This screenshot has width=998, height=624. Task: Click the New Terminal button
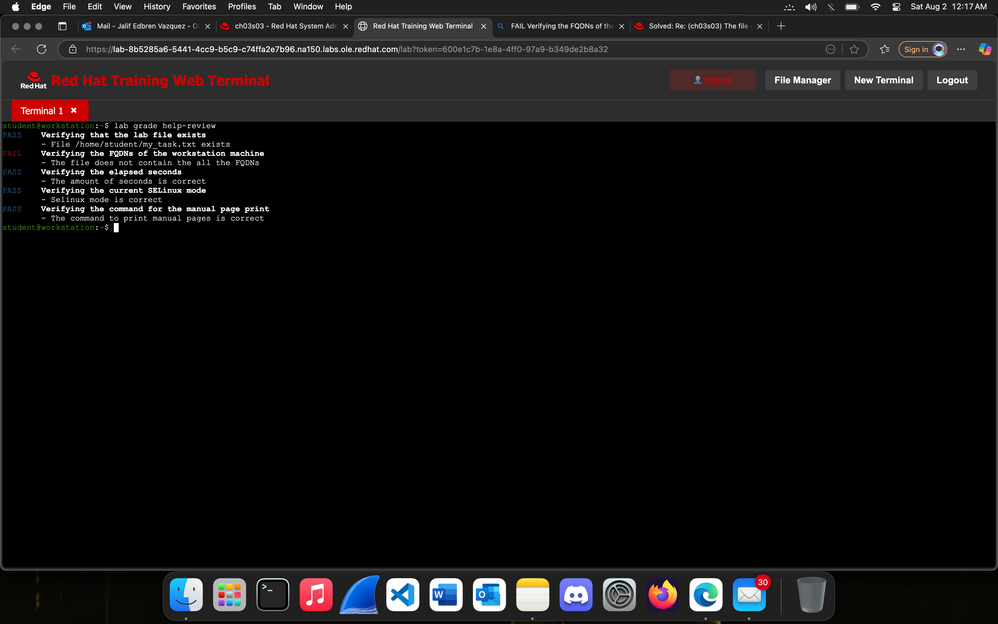(883, 80)
